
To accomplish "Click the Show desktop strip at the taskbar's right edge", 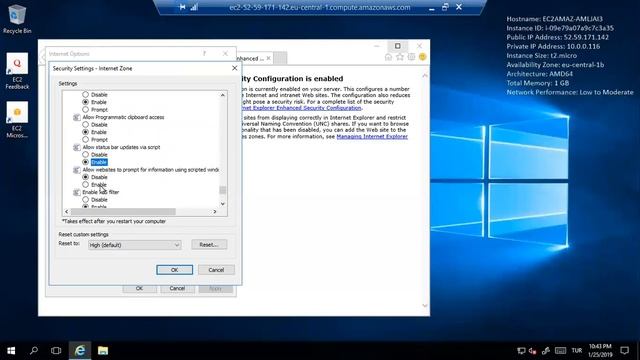I will (x=638, y=351).
